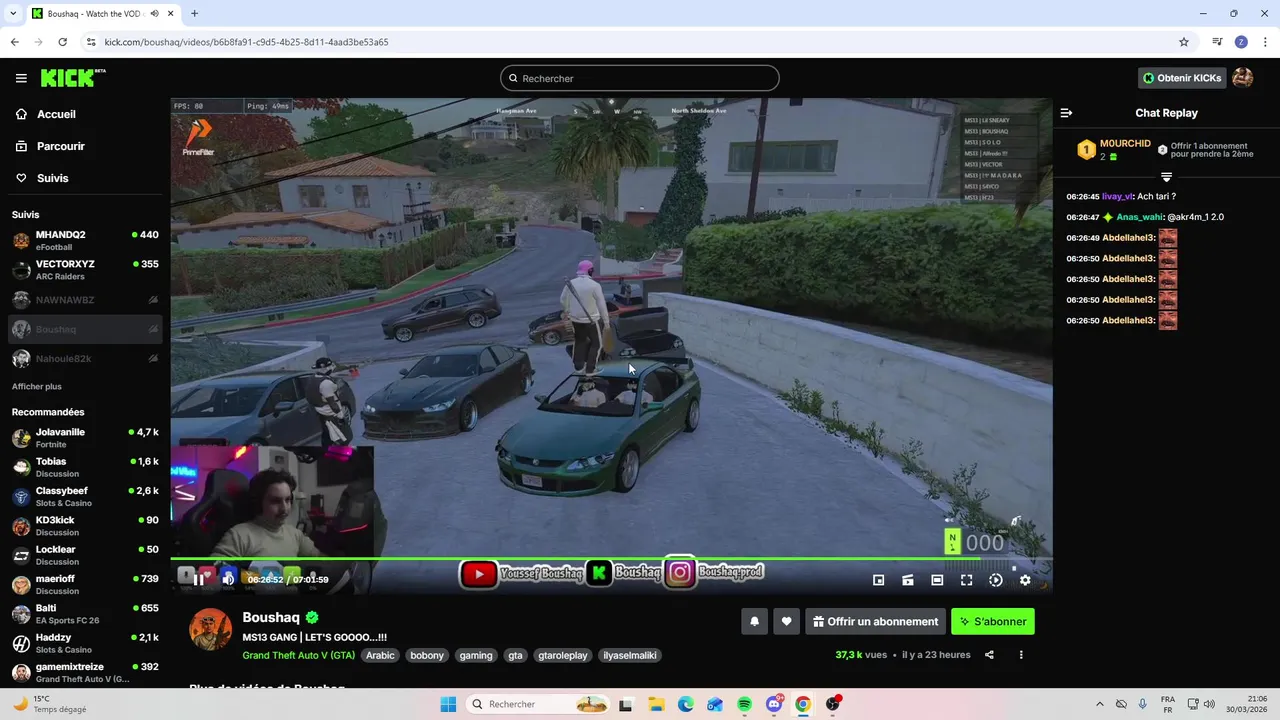Open a new browser tab
The image size is (1280, 720).
pos(194,13)
